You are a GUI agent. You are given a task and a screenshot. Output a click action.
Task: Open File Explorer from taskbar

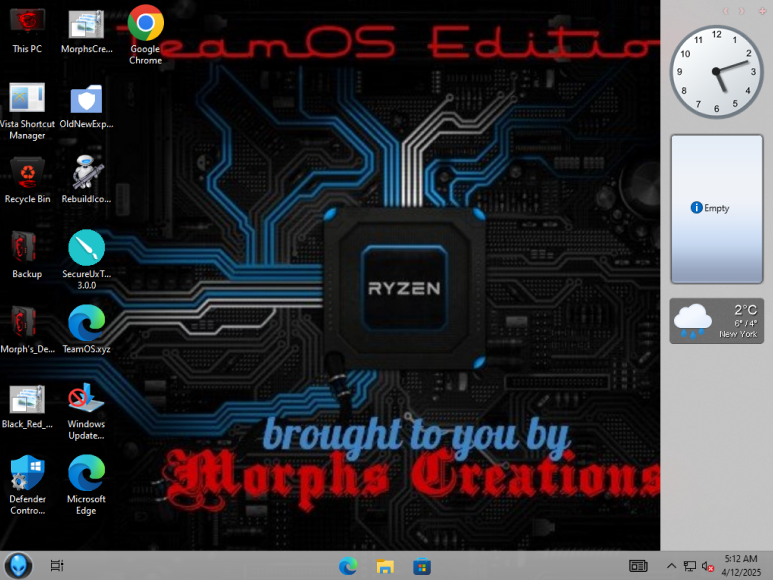(385, 566)
